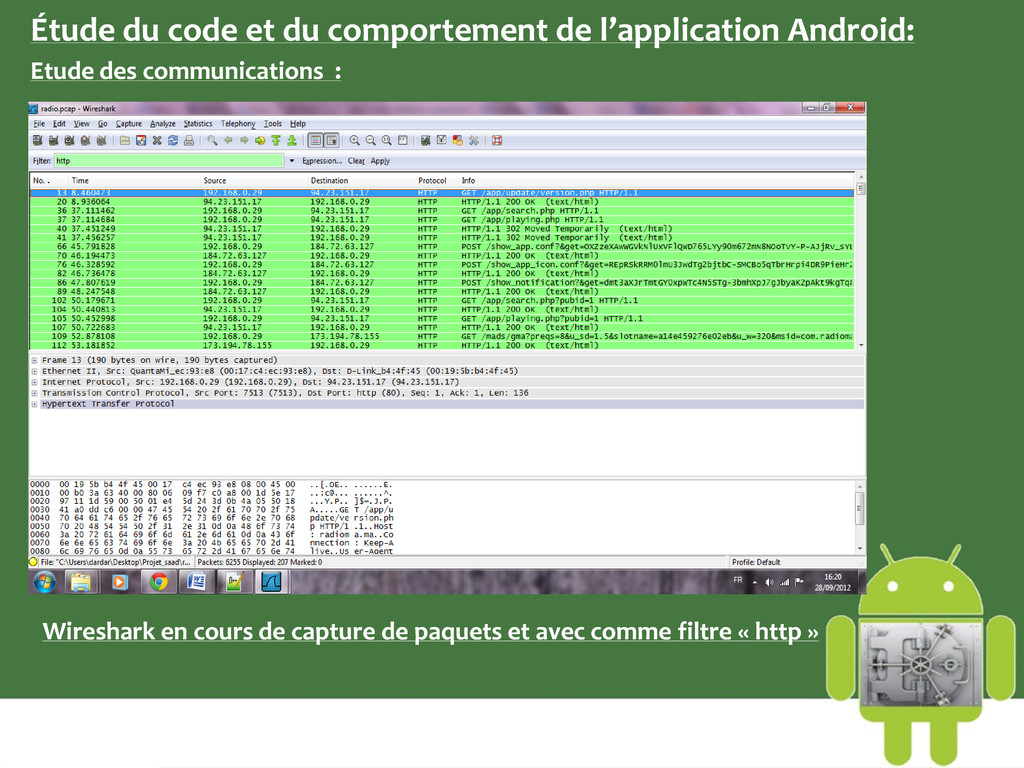
Task: Open preferences wrench icon
Action: coord(474,140)
